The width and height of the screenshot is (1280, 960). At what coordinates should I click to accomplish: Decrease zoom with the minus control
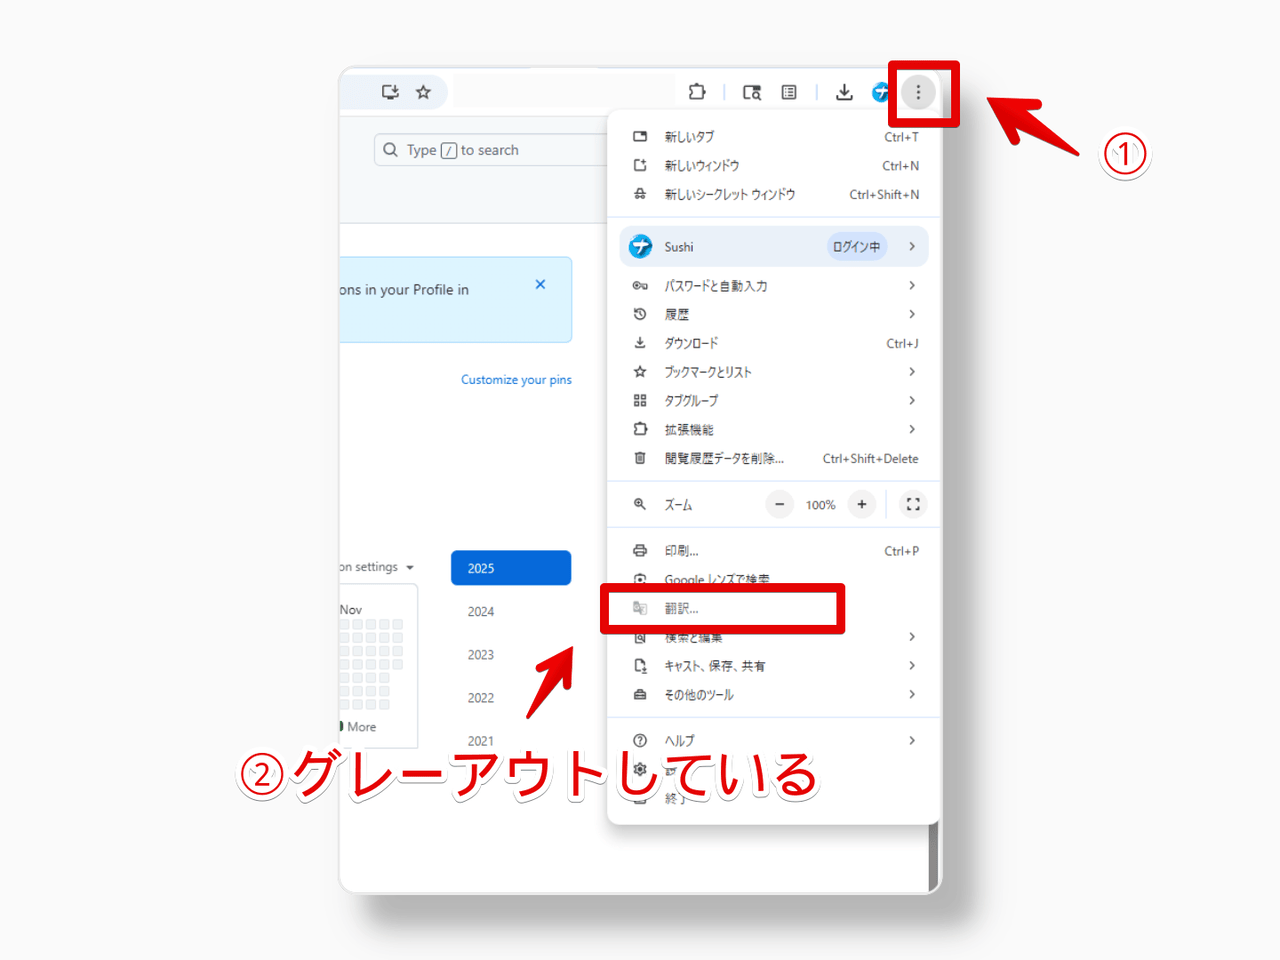pyautogui.click(x=779, y=504)
